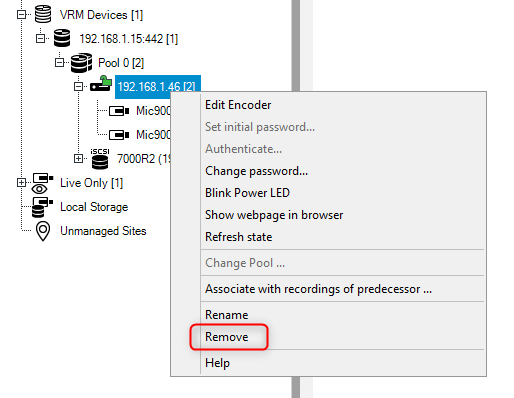Collapse the Pool 0 node
Image resolution: width=514 pixels, height=398 pixels.
(x=59, y=62)
